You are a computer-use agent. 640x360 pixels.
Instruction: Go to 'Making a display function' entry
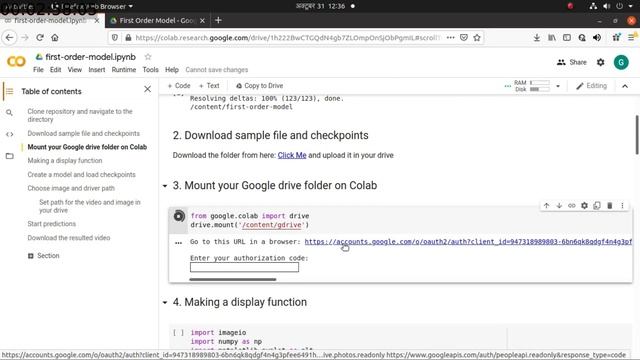(x=65, y=160)
